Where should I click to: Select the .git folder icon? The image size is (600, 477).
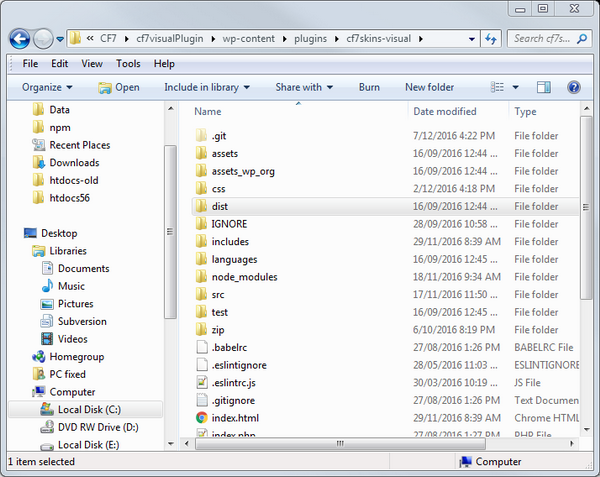click(201, 136)
